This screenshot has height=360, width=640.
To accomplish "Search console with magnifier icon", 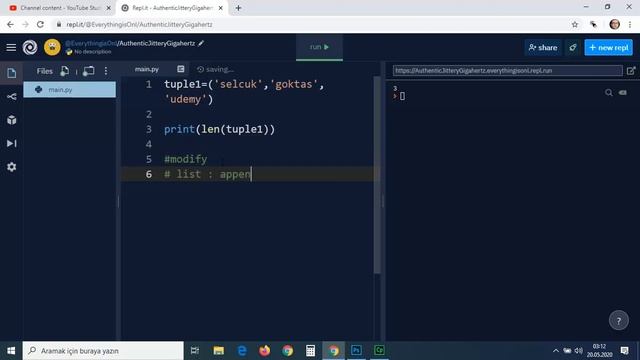I will (x=609, y=93).
